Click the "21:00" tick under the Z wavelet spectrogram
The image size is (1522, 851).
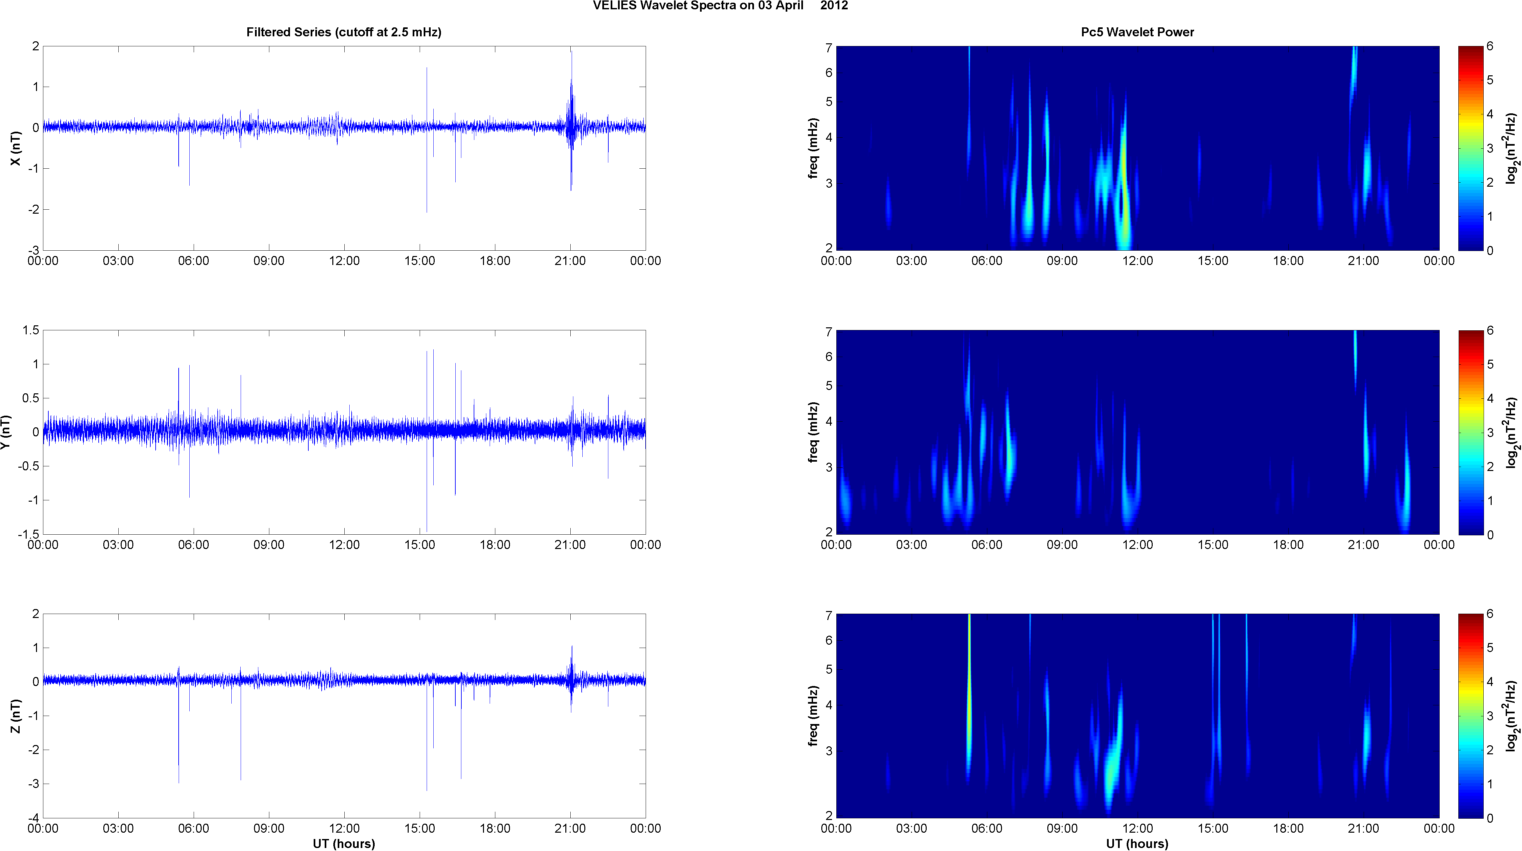[1364, 828]
